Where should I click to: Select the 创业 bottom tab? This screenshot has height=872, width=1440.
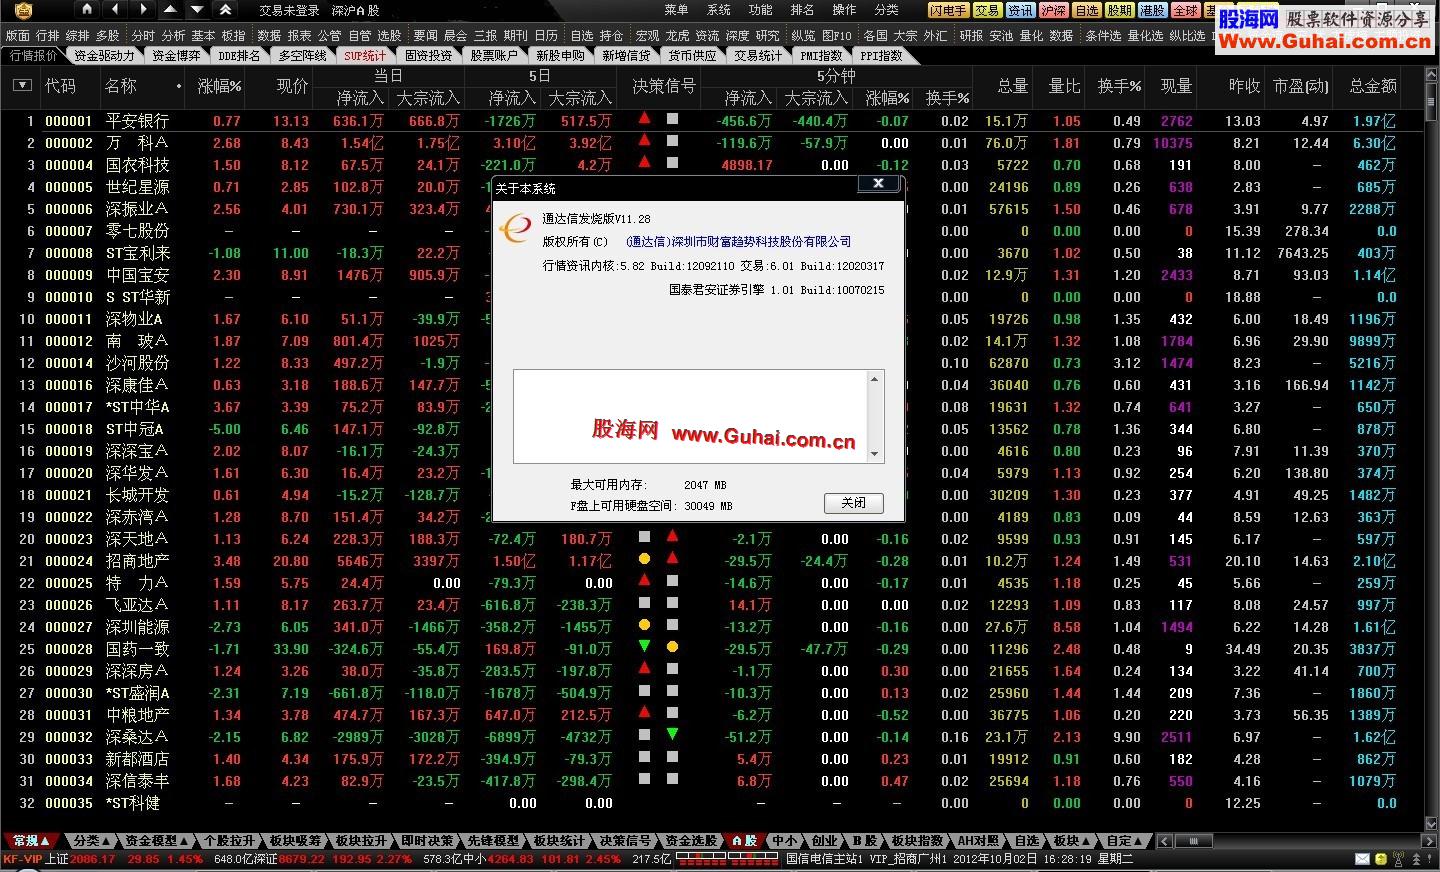point(824,841)
